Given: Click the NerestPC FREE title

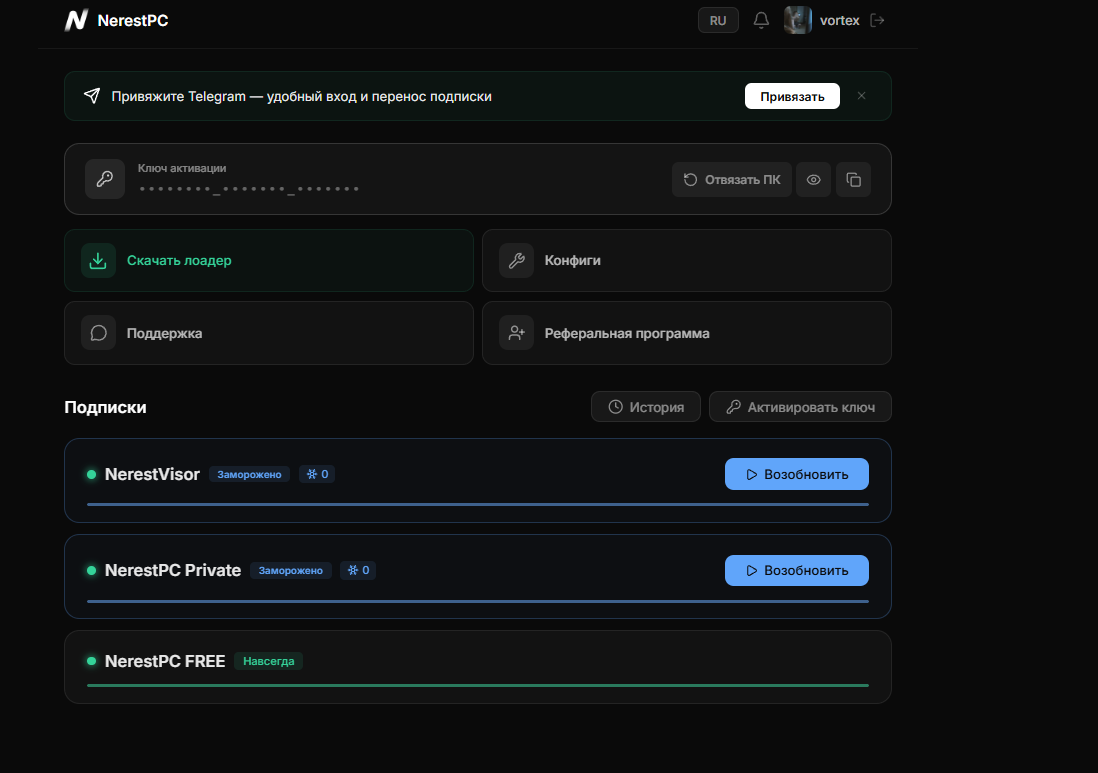Looking at the screenshot, I should pyautogui.click(x=165, y=661).
